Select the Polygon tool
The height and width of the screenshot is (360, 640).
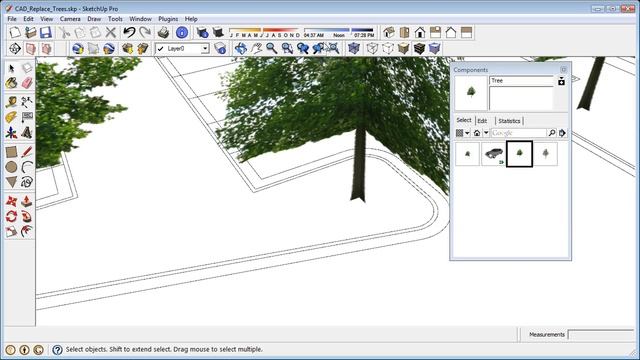[11, 182]
